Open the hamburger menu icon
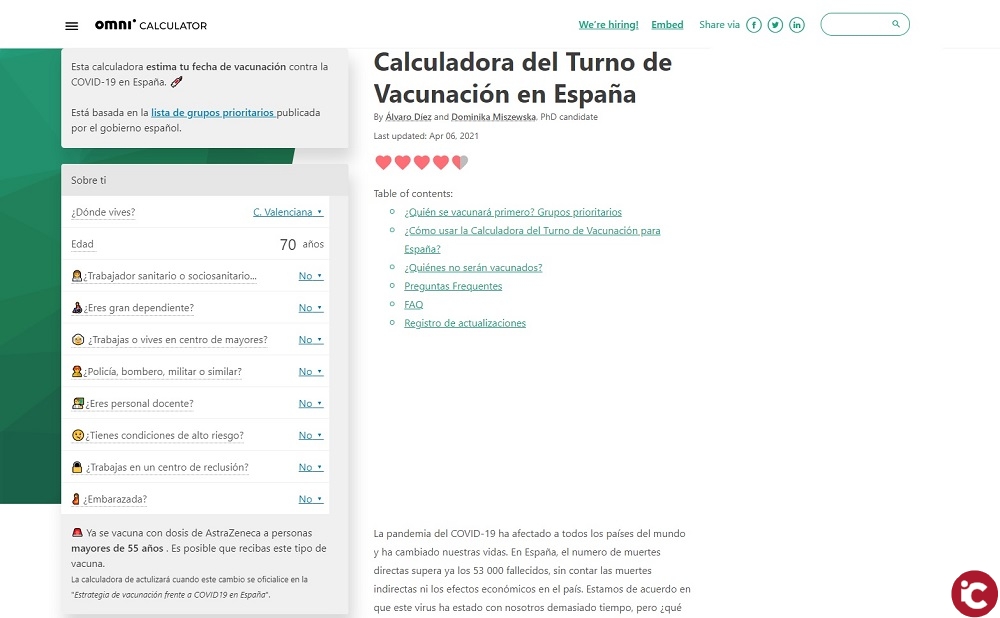 tap(71, 26)
